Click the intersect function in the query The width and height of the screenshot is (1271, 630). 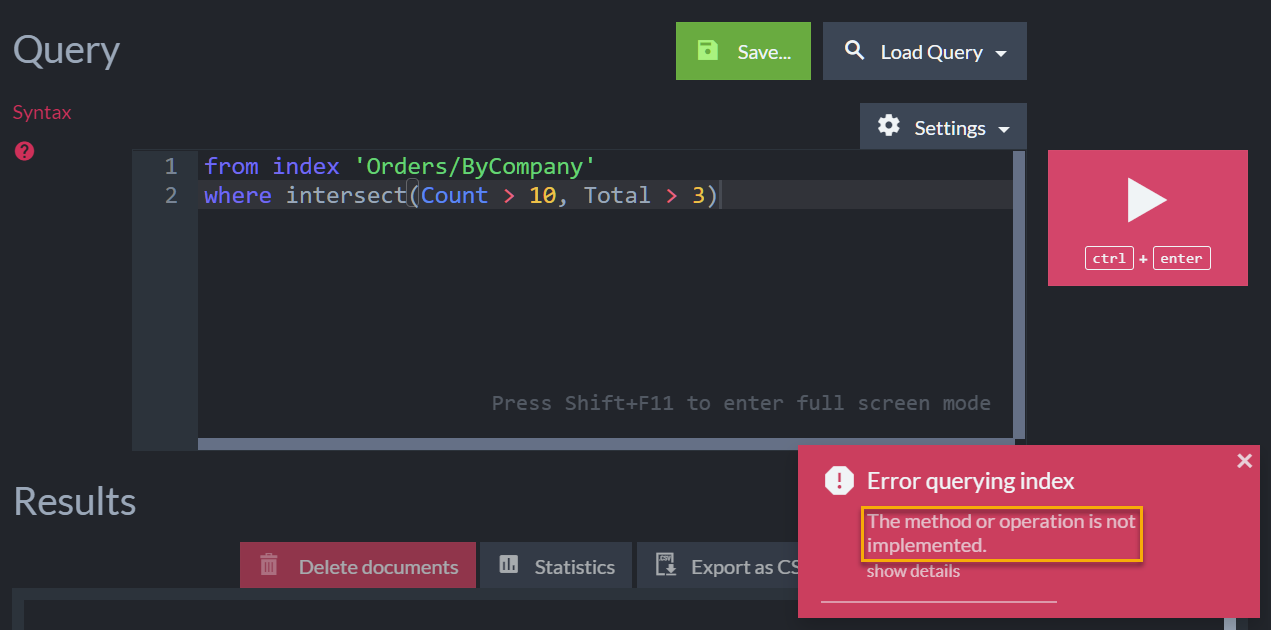coord(346,195)
